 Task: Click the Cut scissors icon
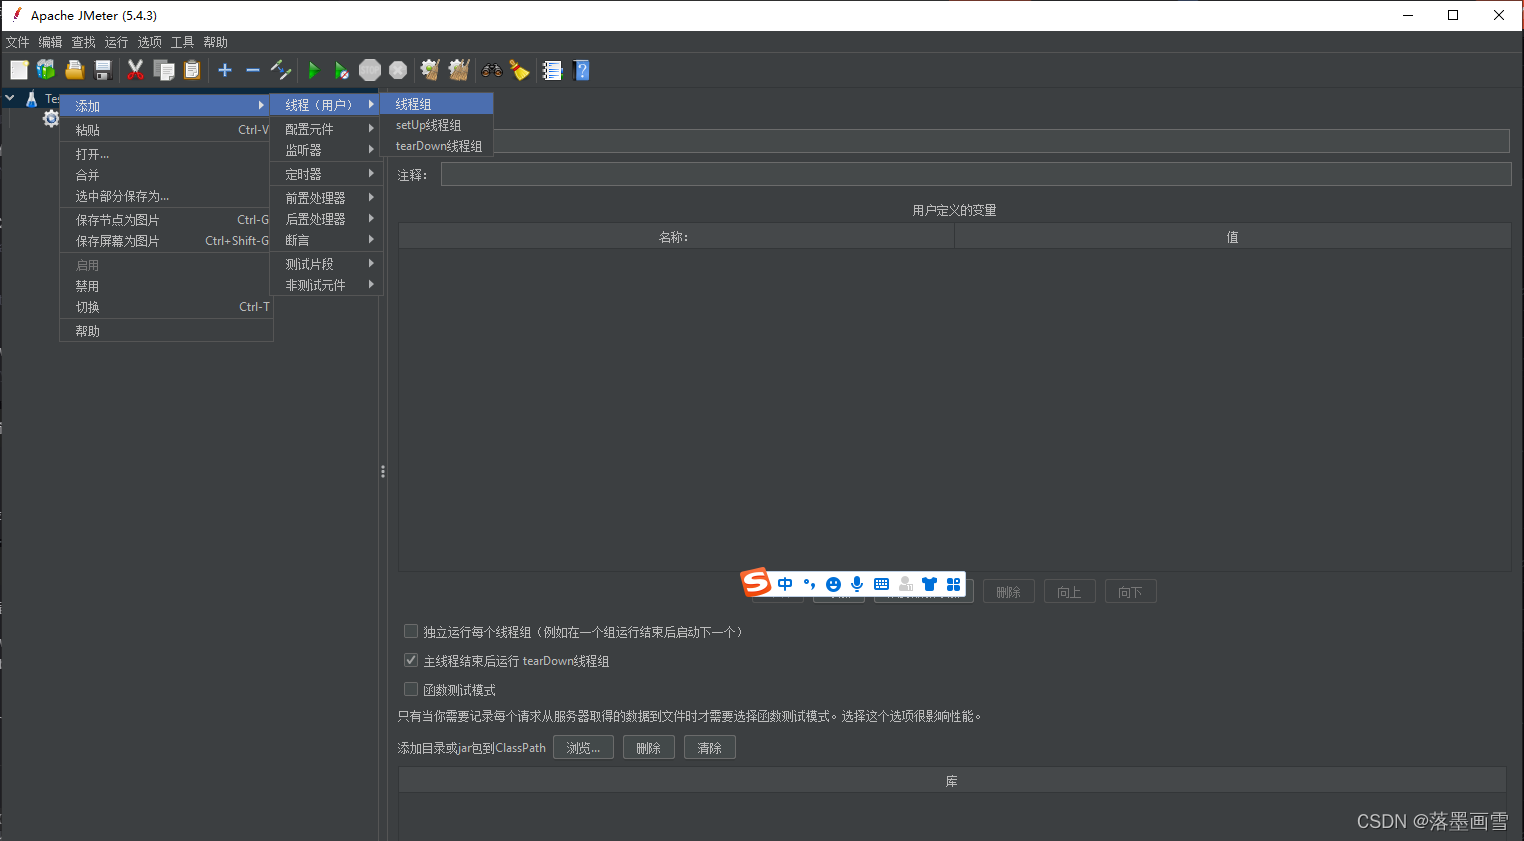coord(136,70)
